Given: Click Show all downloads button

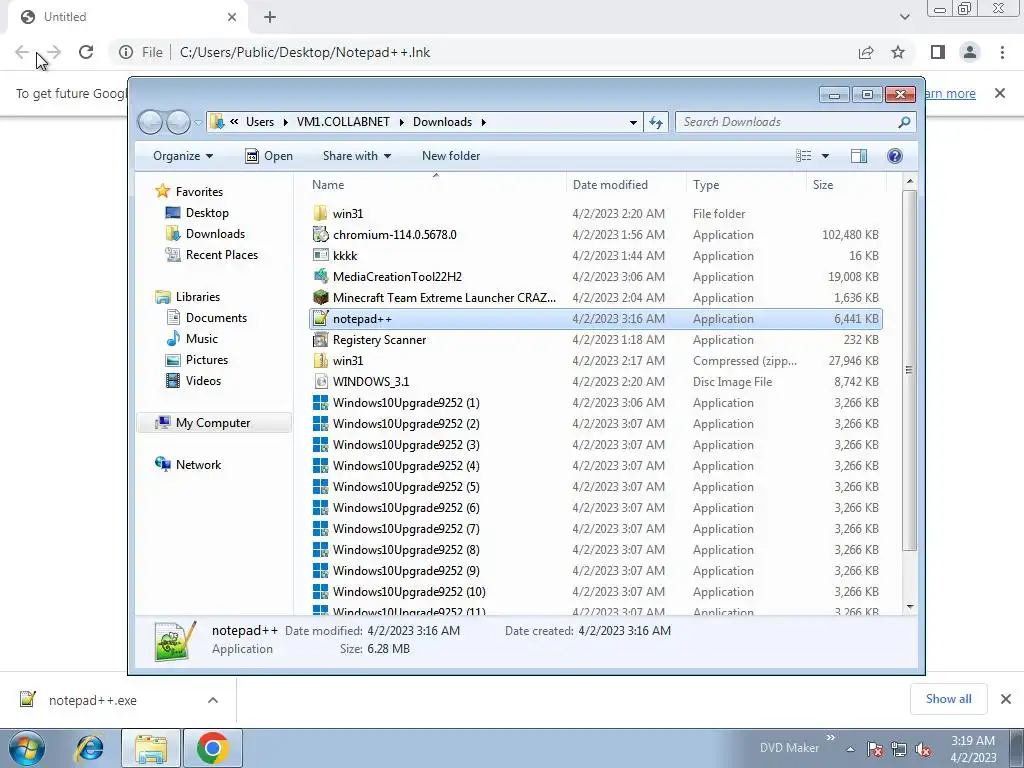Looking at the screenshot, I should pyautogui.click(x=948, y=699).
